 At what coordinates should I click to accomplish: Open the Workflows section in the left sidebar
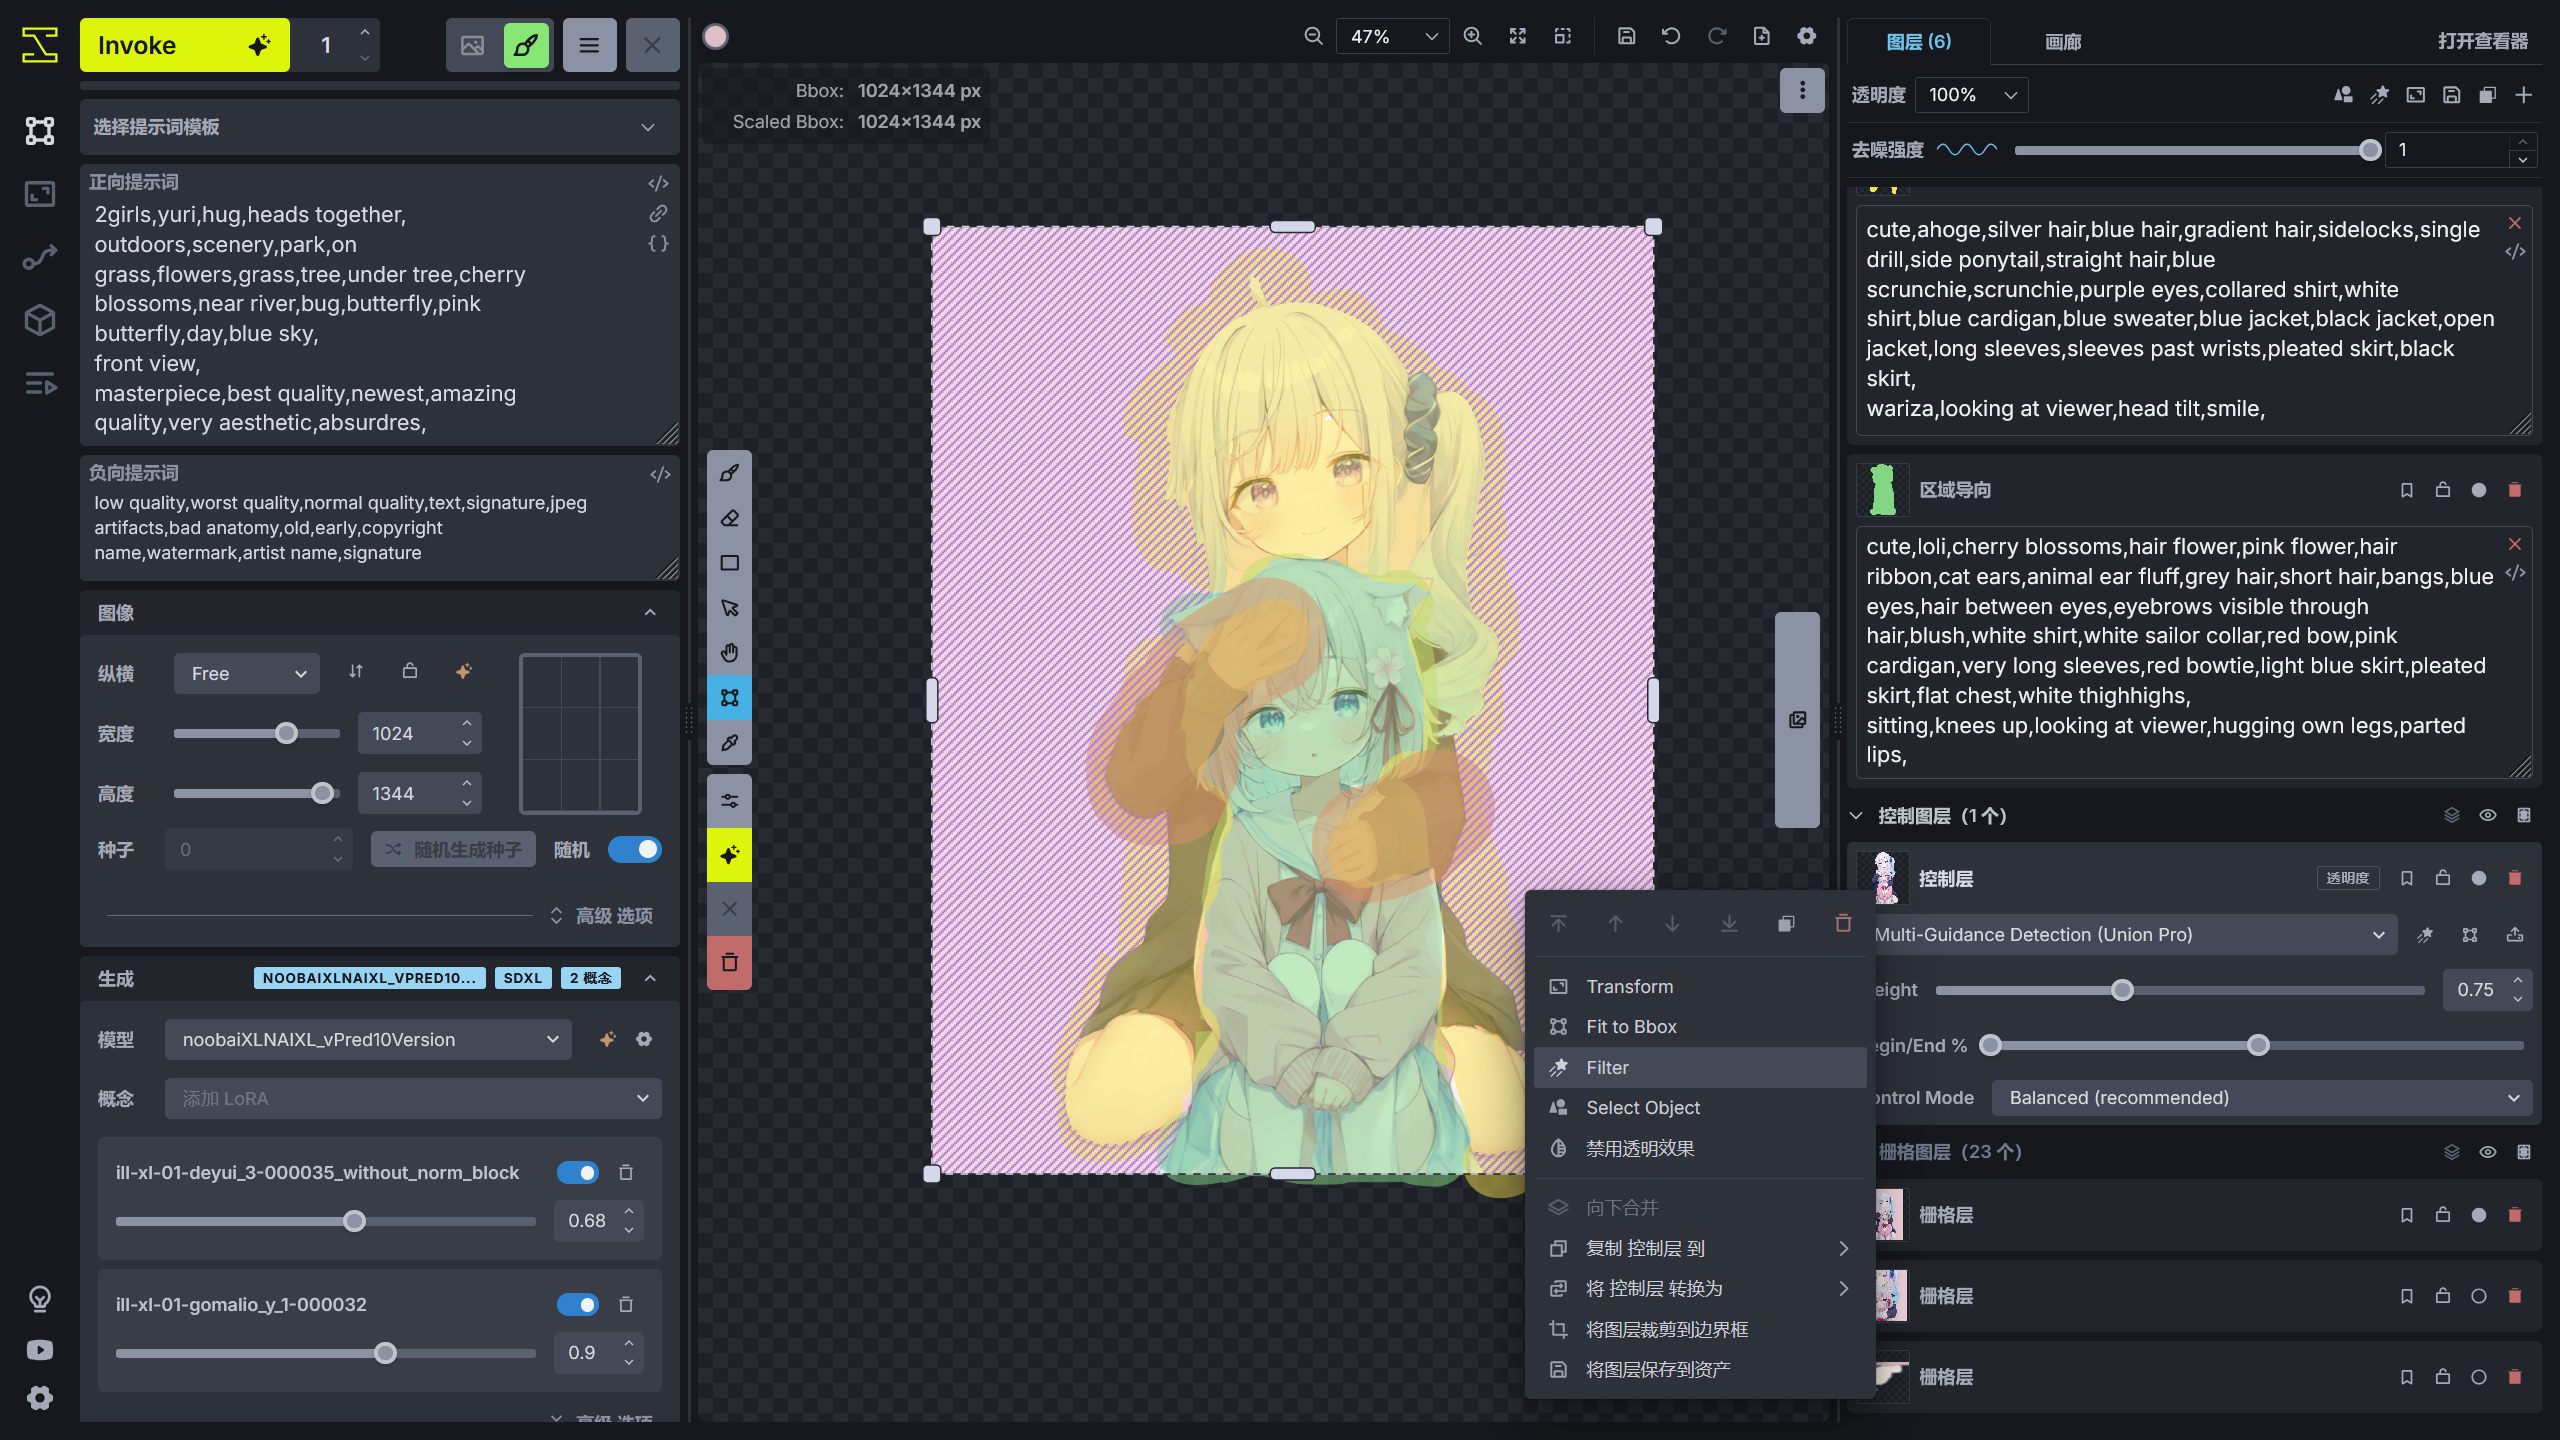(39, 257)
